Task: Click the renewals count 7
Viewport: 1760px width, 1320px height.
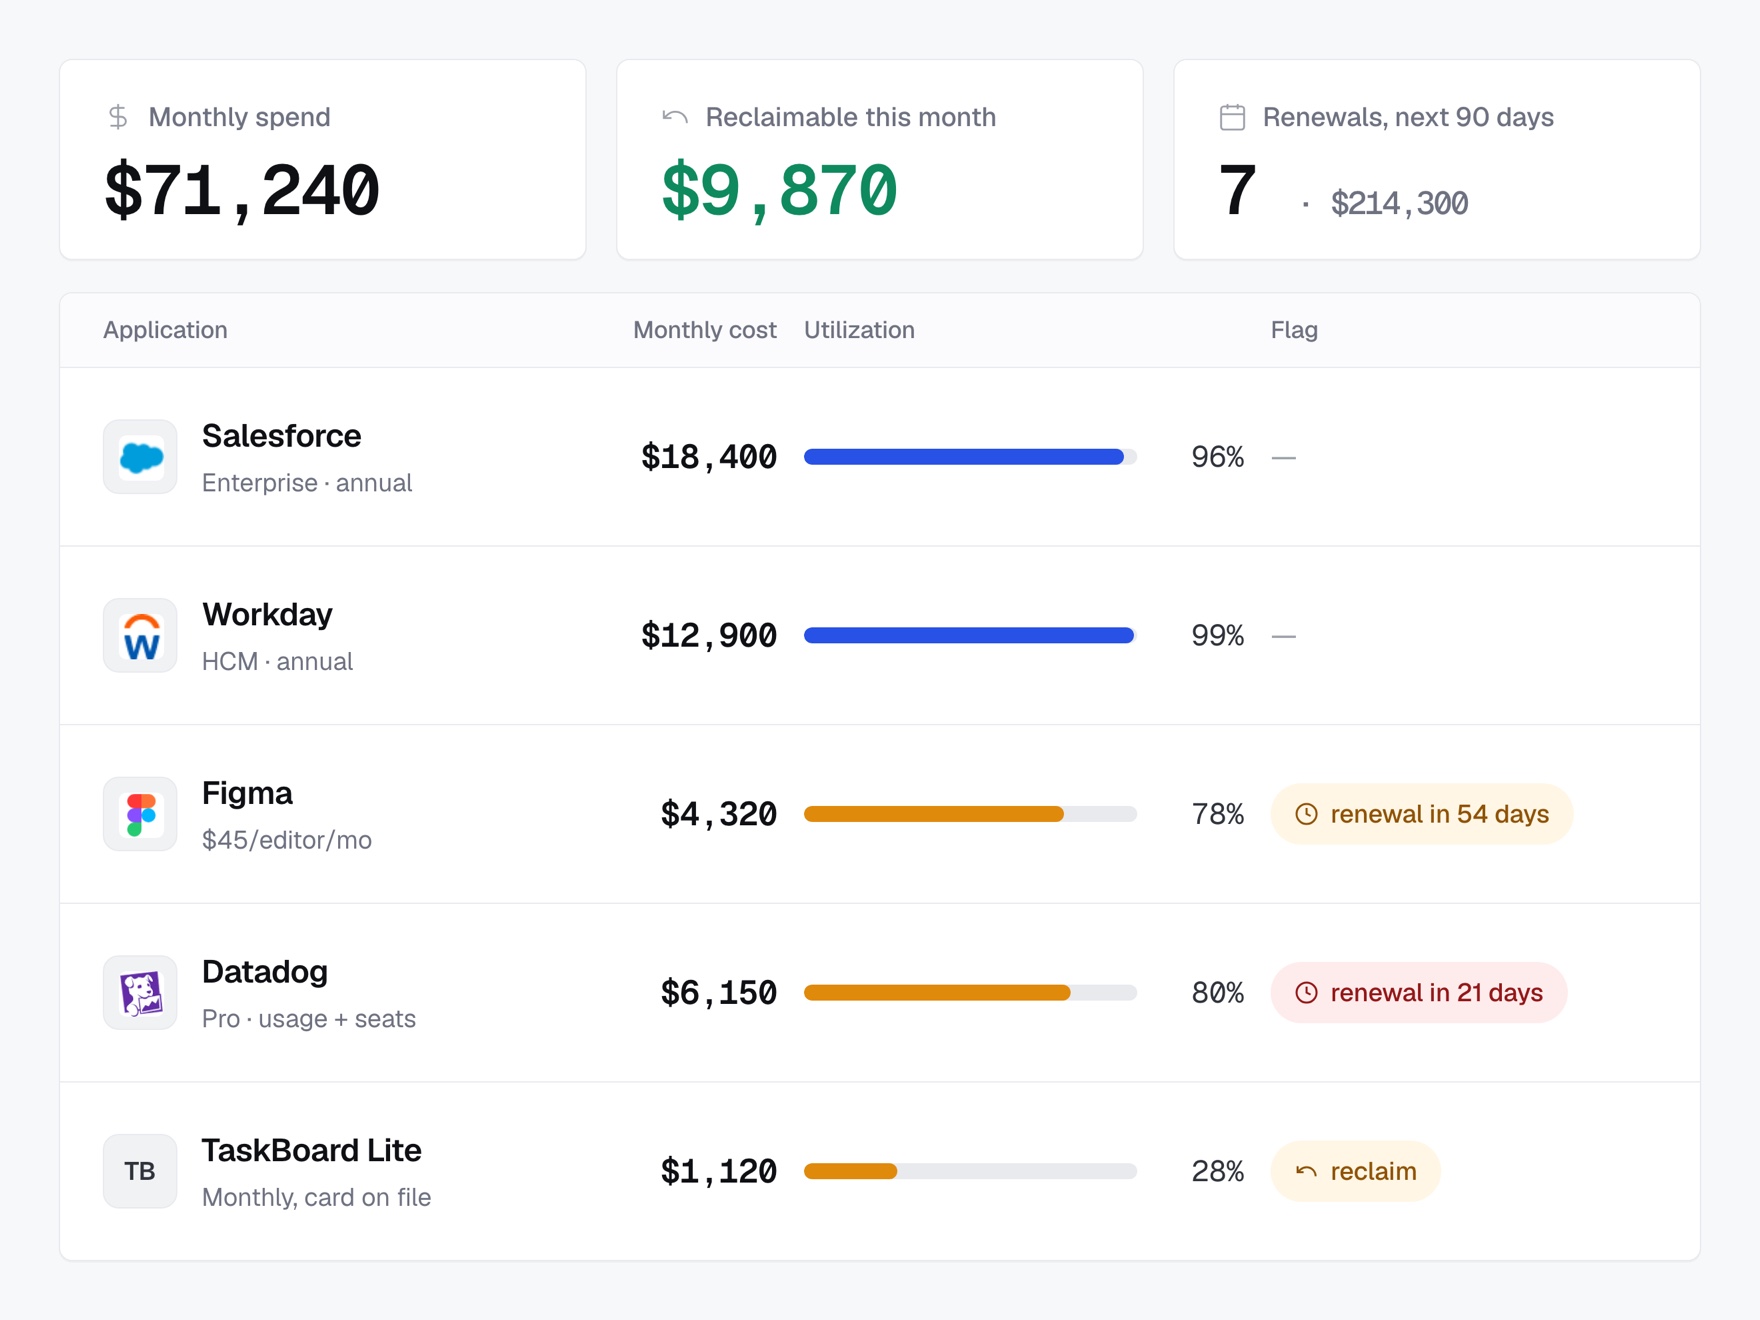Action: coord(1237,190)
